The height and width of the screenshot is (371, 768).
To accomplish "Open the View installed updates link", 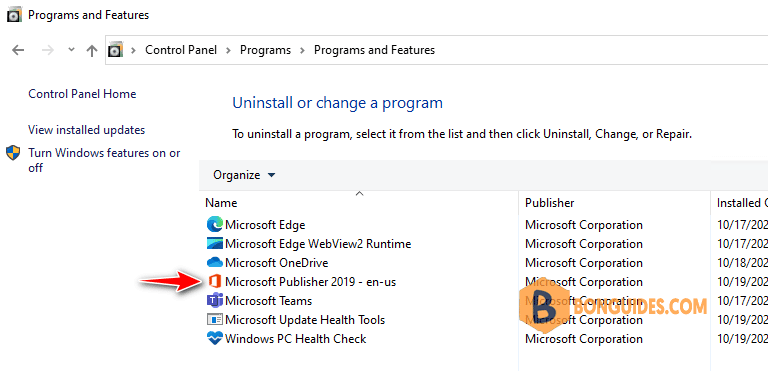I will pos(87,130).
